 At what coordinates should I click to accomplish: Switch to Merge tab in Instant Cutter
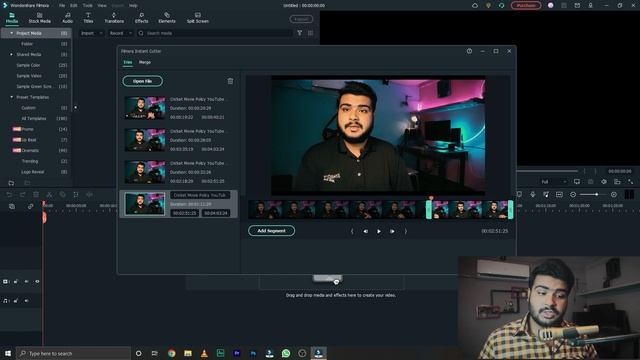[145, 62]
